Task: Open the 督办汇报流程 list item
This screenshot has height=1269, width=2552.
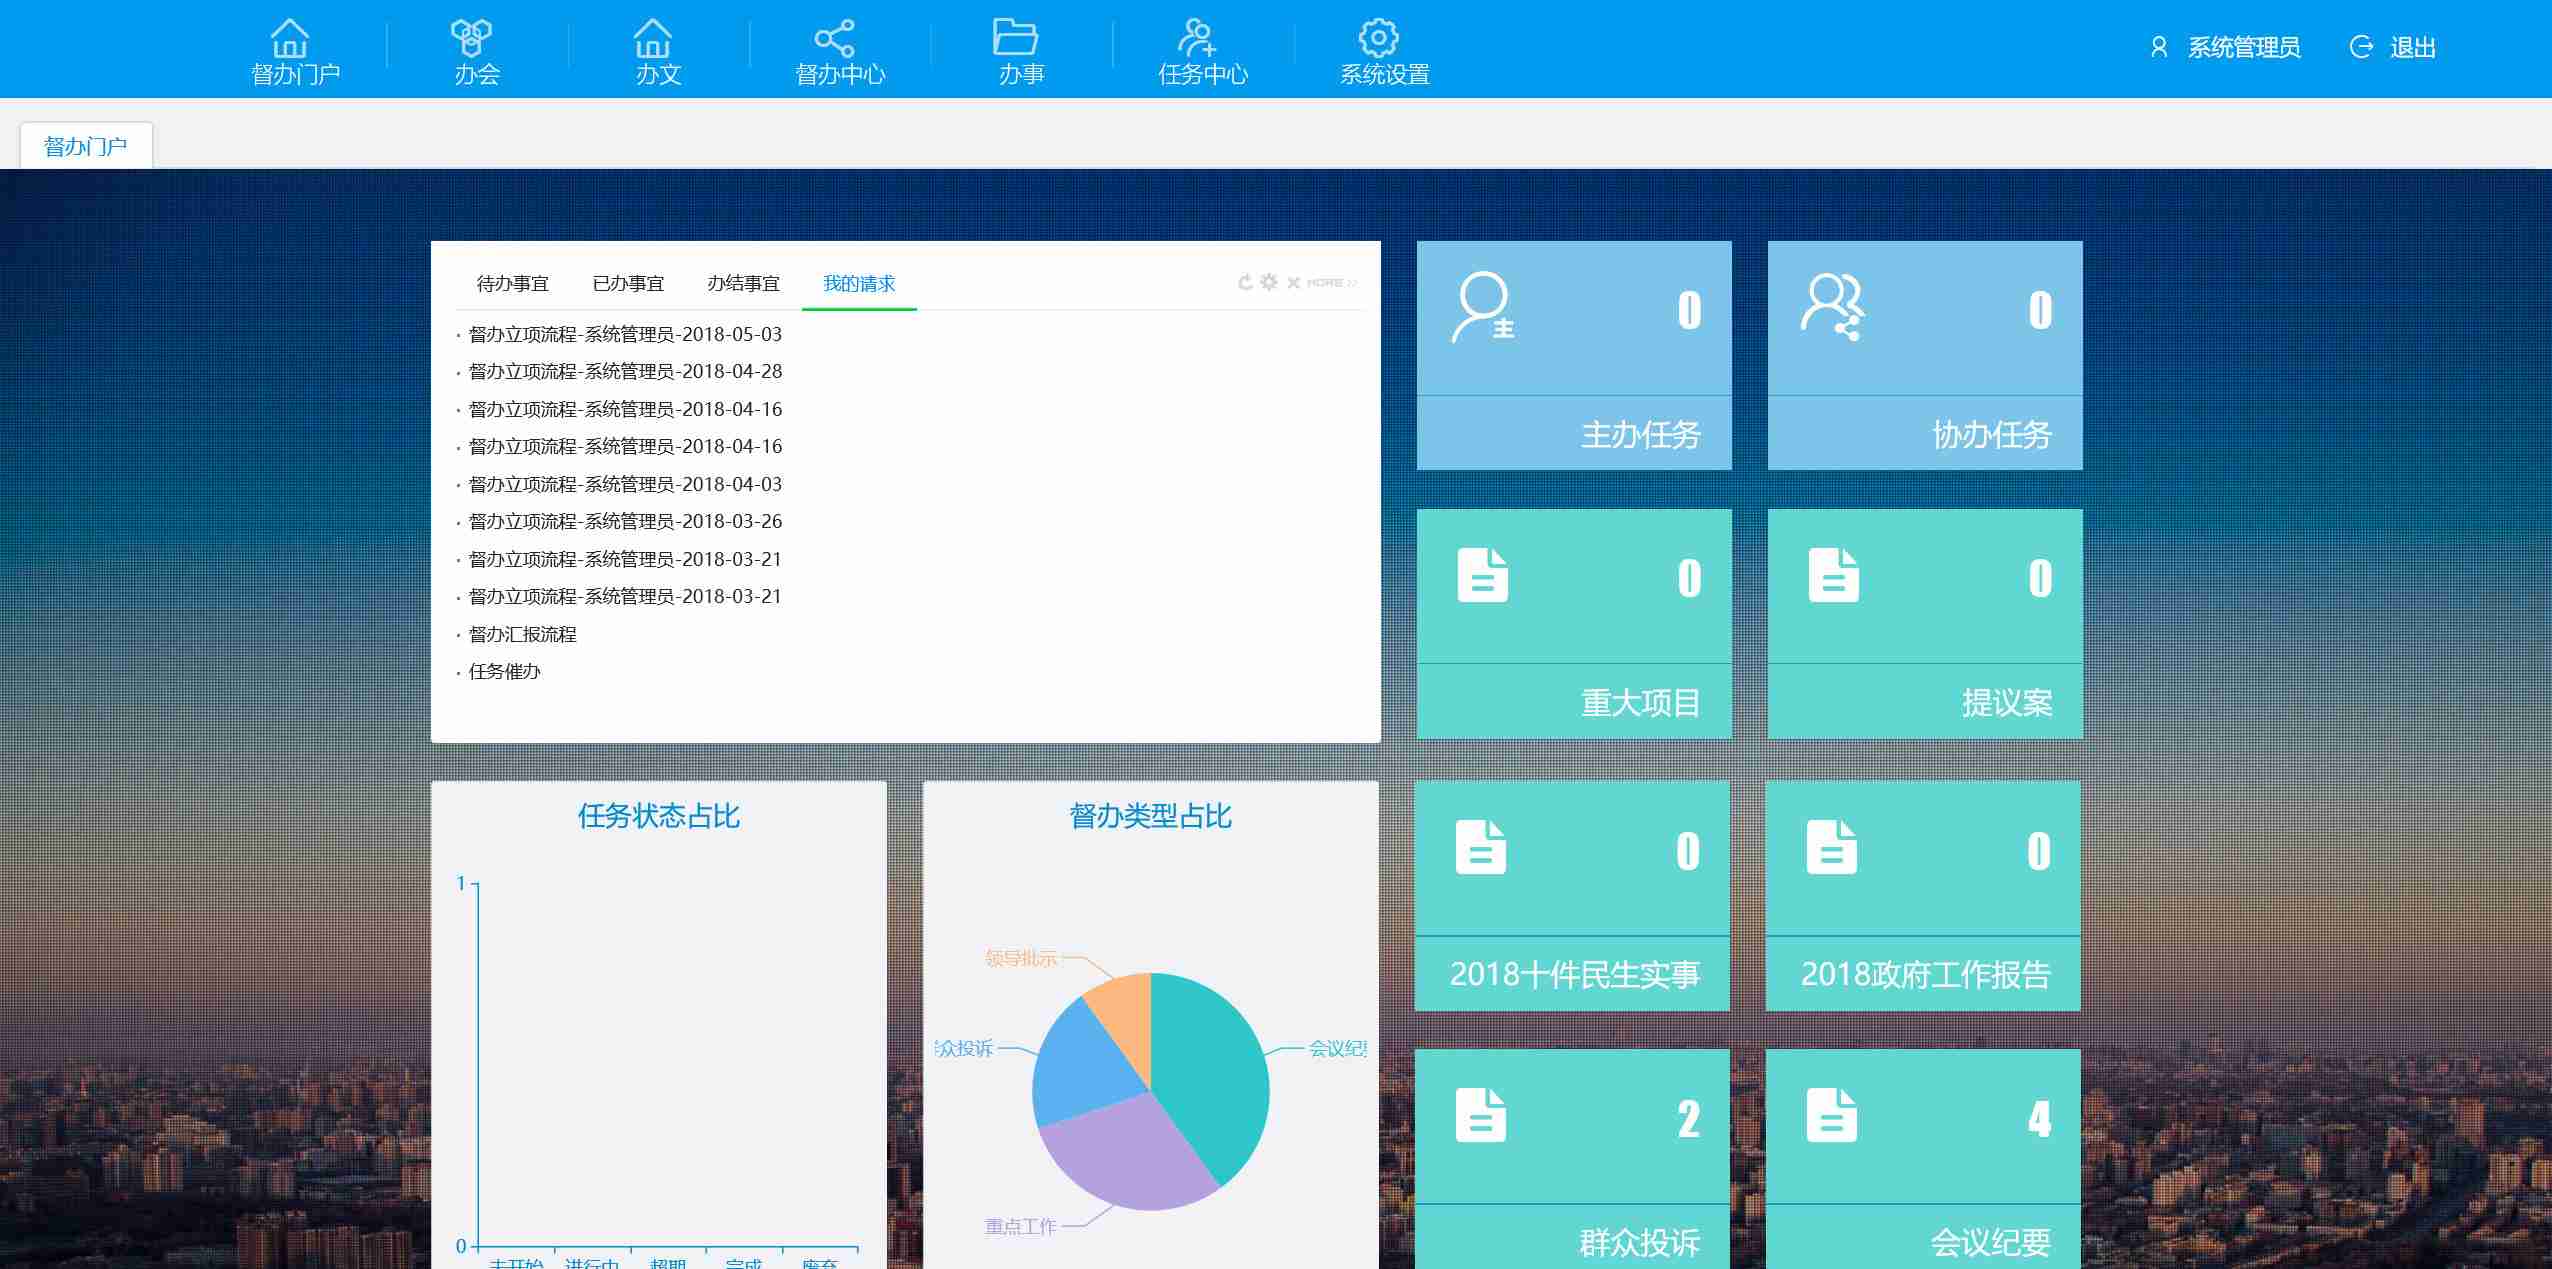Action: point(522,634)
